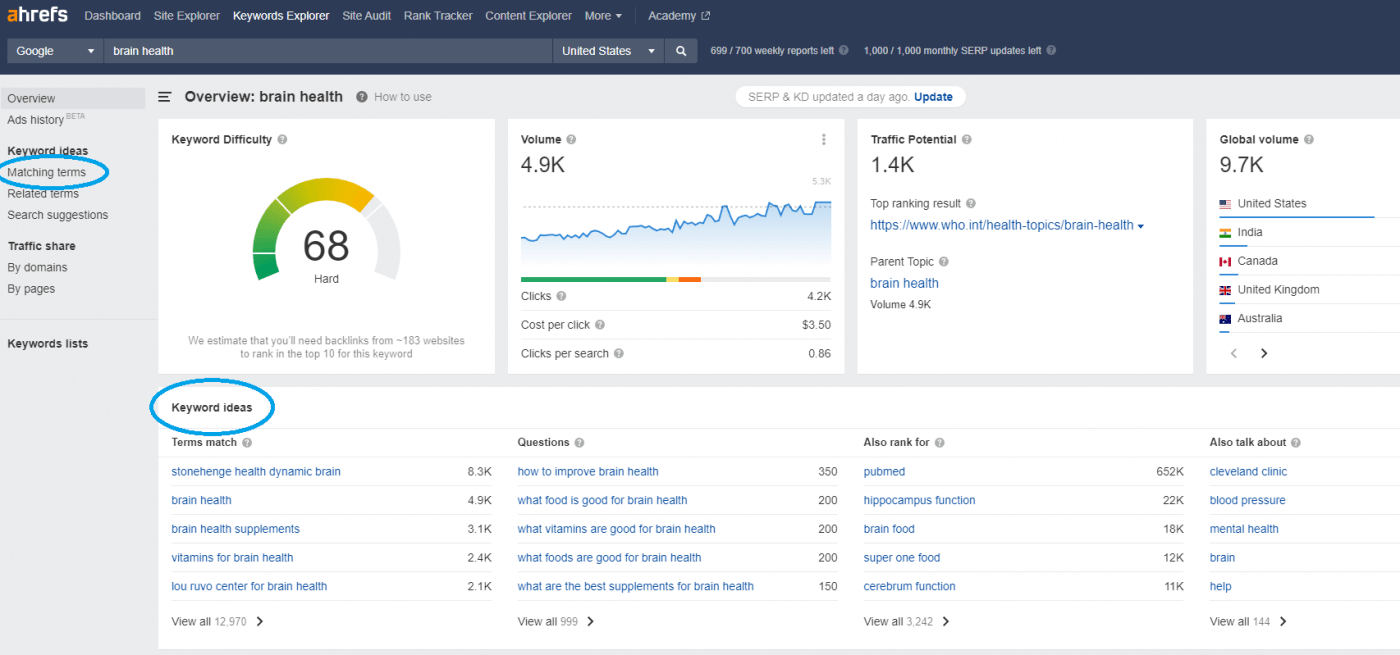Click the magnifier search button

[x=681, y=51]
